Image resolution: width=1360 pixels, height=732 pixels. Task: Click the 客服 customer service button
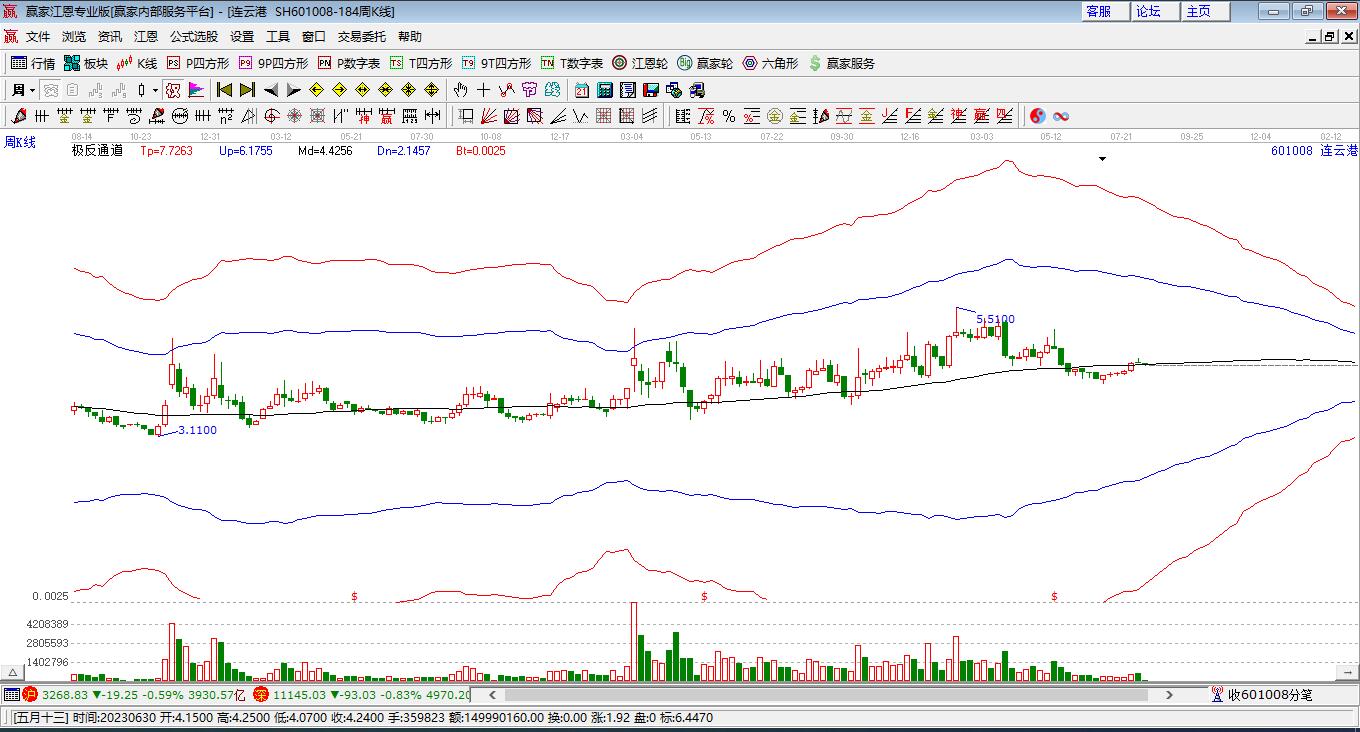click(1098, 11)
